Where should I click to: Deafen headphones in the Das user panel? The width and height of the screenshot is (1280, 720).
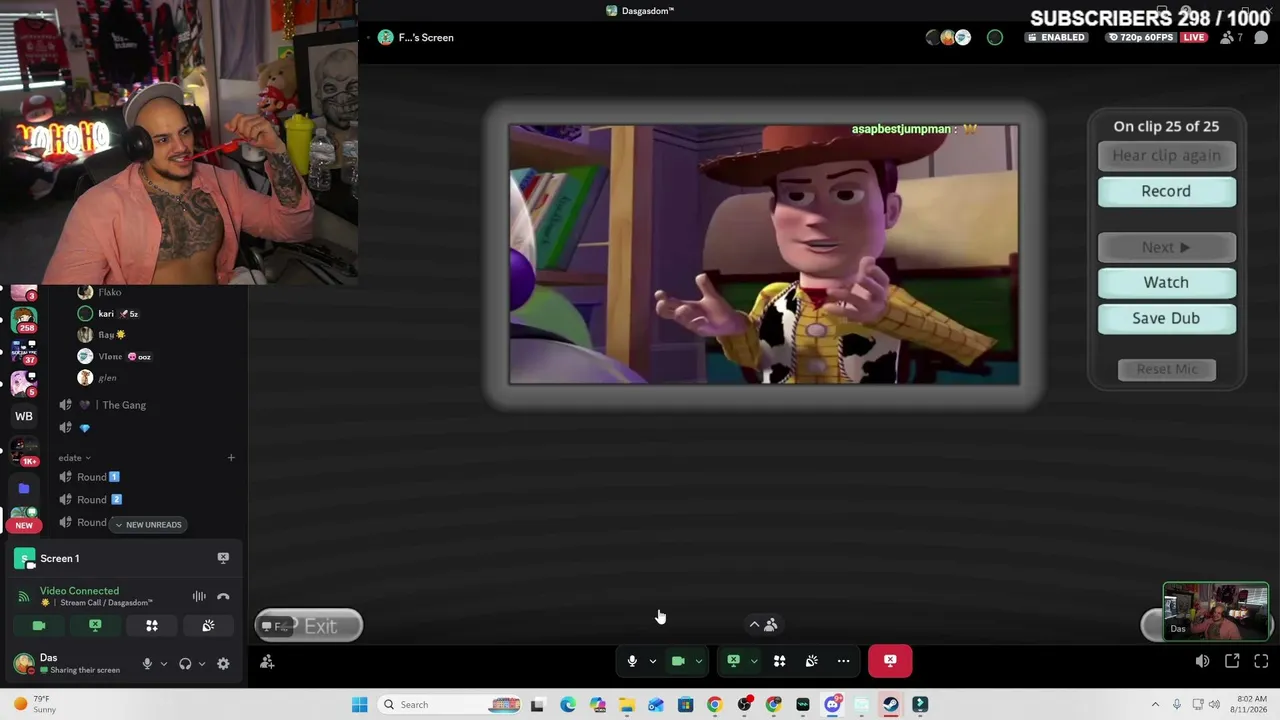pos(185,664)
